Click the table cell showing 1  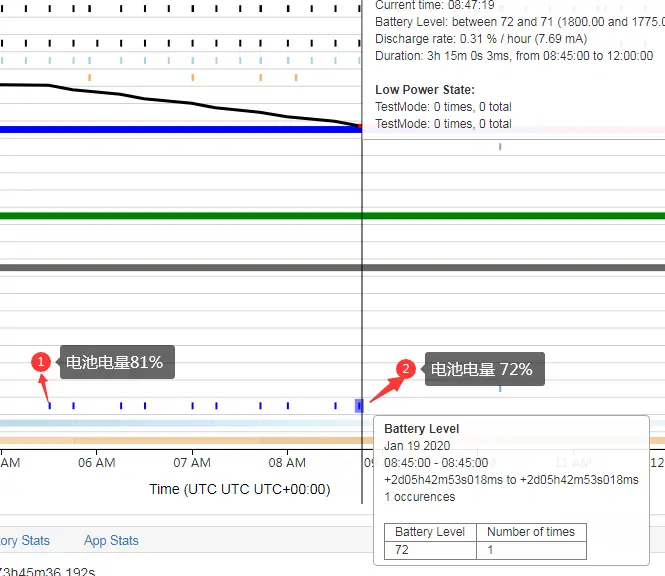coord(531,550)
